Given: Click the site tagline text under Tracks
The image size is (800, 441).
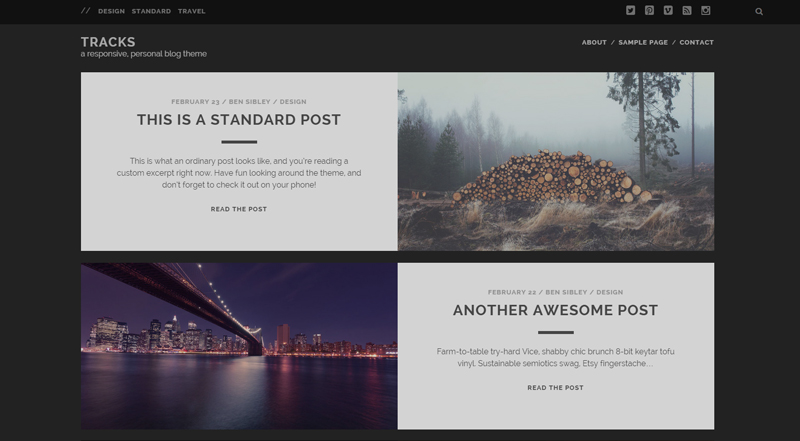Looking at the screenshot, I should [143, 54].
